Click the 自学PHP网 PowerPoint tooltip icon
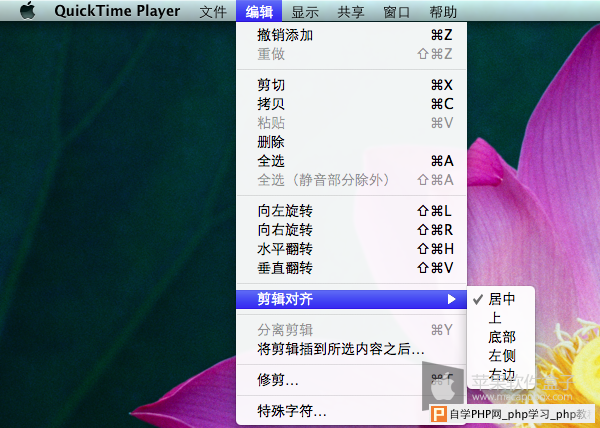The image size is (600, 428). (x=439, y=414)
